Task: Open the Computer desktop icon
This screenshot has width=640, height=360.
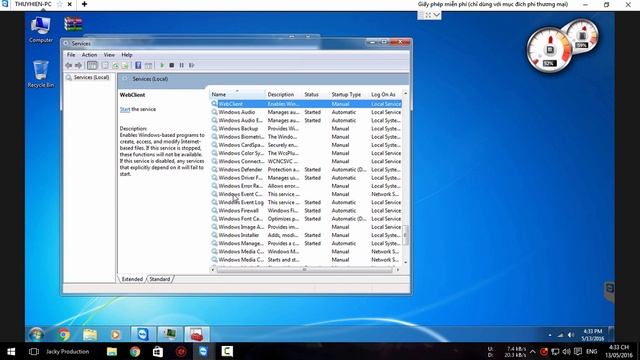Action: pyautogui.click(x=41, y=30)
